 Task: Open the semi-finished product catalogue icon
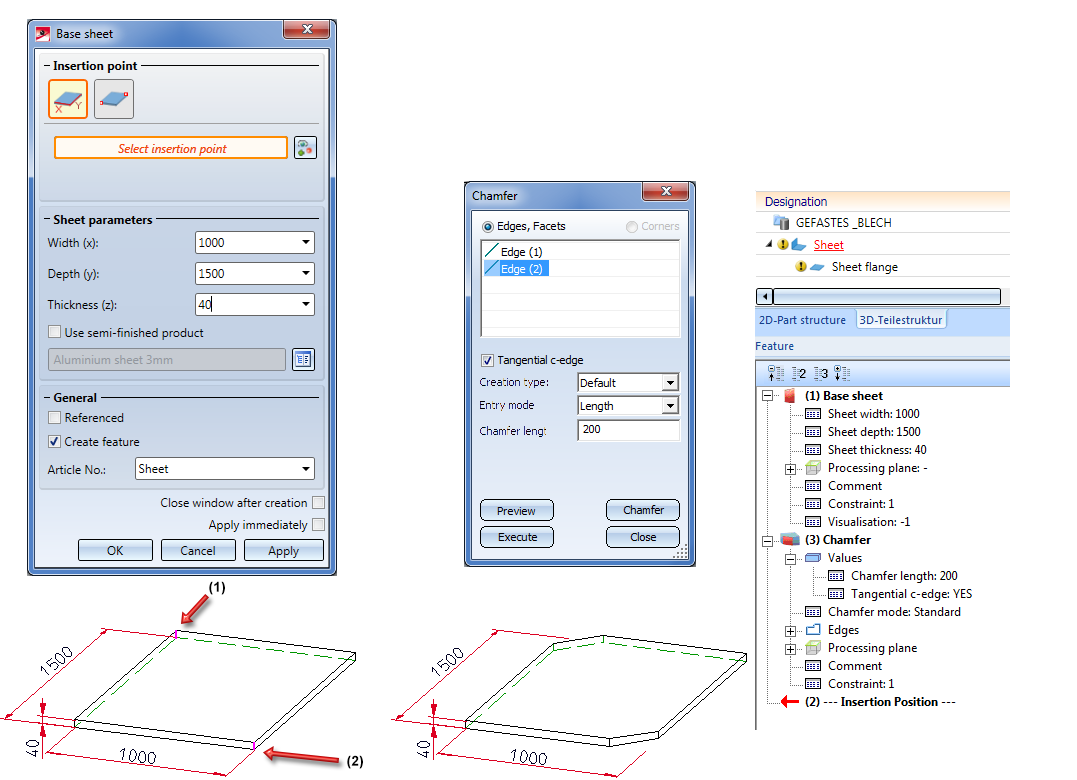pyautogui.click(x=303, y=360)
